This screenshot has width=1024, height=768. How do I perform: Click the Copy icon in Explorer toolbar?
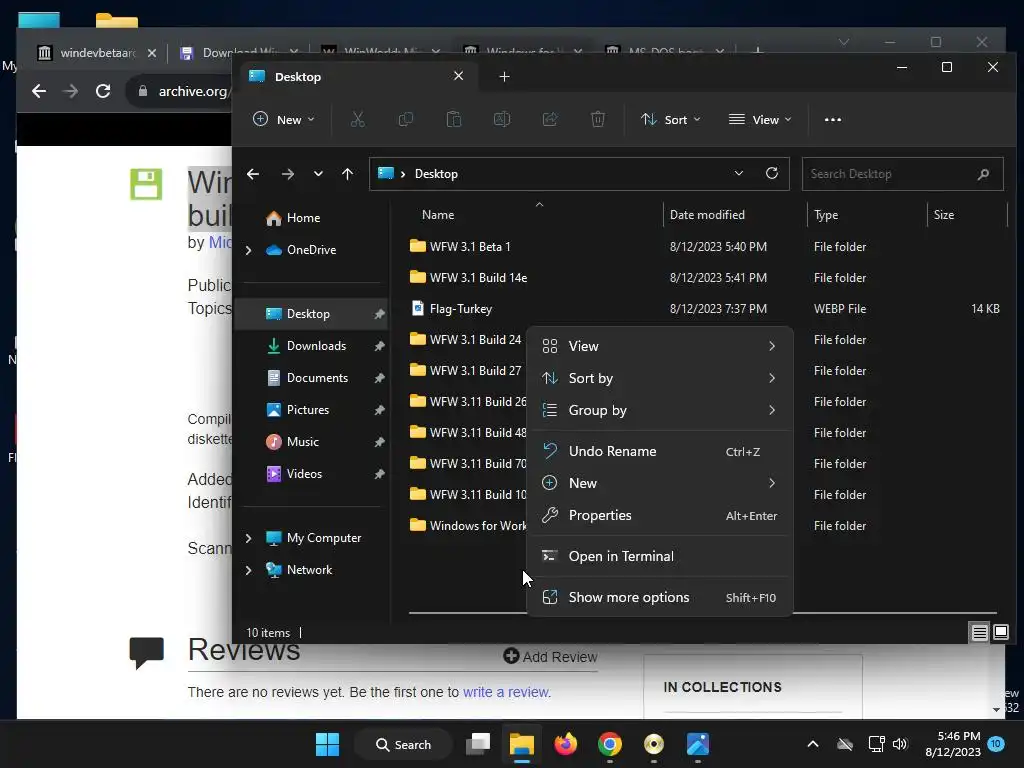click(x=406, y=120)
